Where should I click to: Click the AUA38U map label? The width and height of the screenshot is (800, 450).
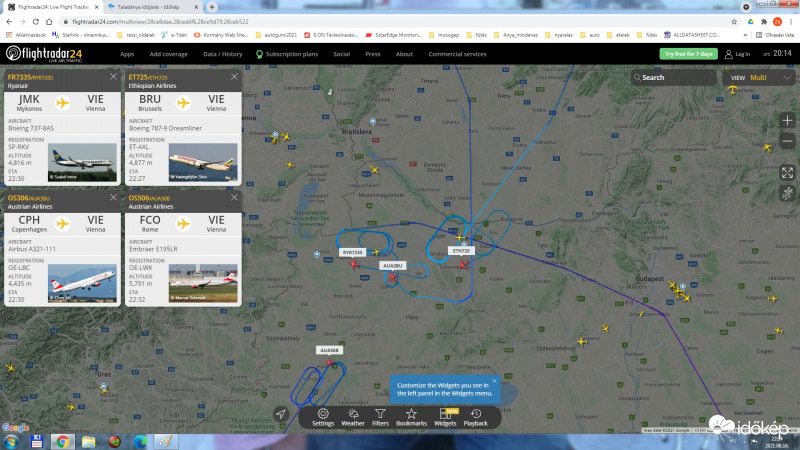pos(392,265)
